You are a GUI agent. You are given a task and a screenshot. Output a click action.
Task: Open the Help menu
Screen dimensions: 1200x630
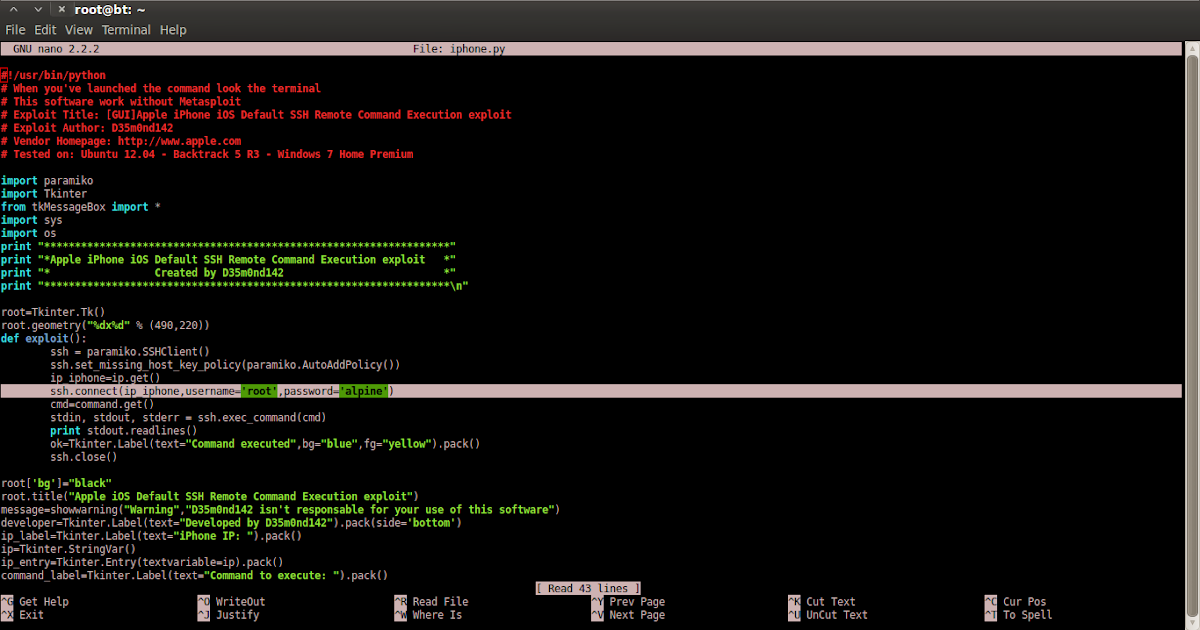173,30
